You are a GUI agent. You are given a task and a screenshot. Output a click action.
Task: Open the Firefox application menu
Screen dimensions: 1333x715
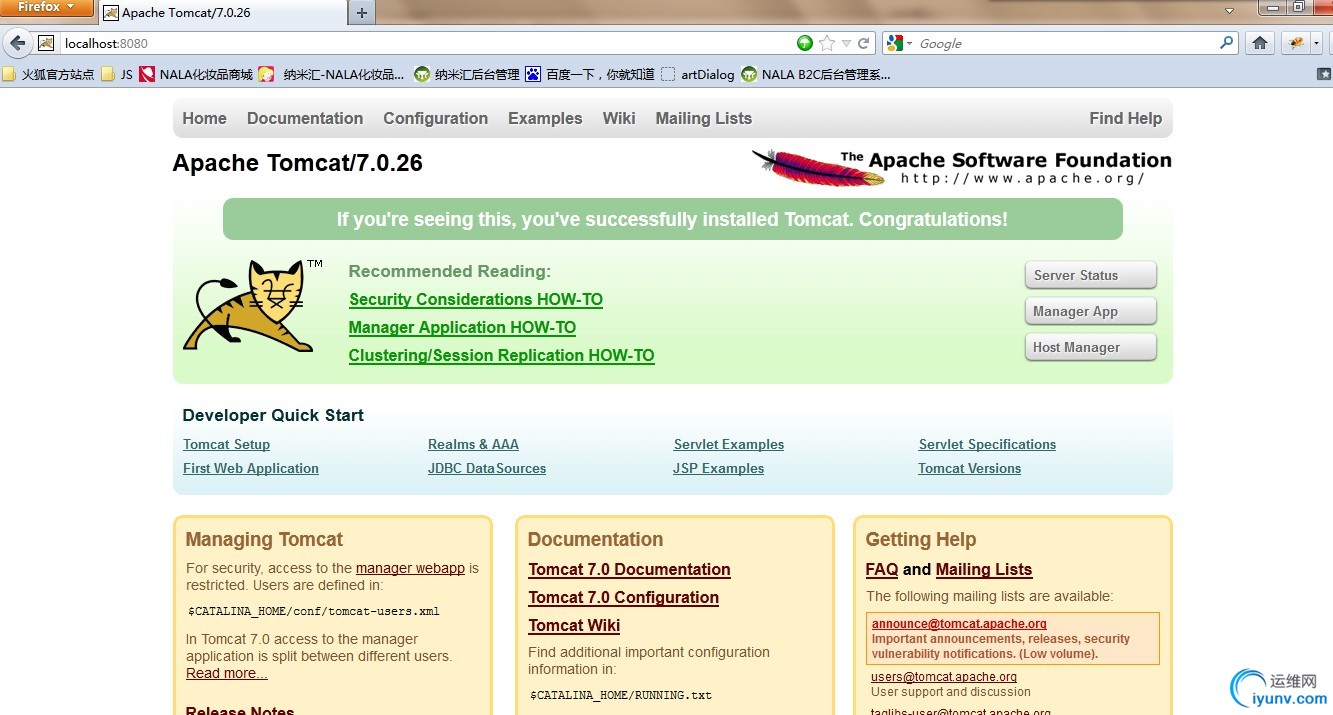point(46,8)
